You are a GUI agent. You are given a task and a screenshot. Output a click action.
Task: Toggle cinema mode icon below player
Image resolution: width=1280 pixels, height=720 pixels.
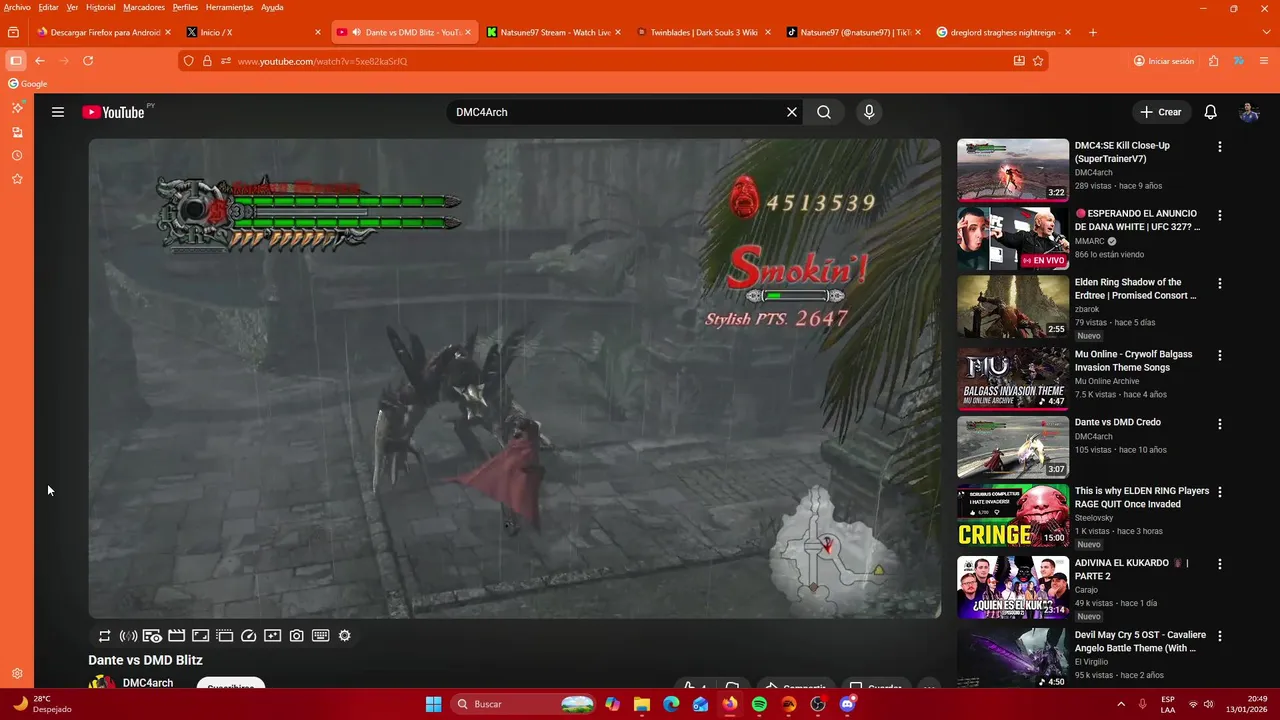coord(176,636)
